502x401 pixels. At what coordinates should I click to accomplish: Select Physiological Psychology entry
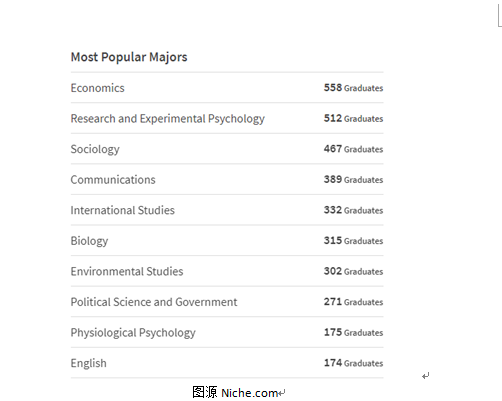coord(133,333)
